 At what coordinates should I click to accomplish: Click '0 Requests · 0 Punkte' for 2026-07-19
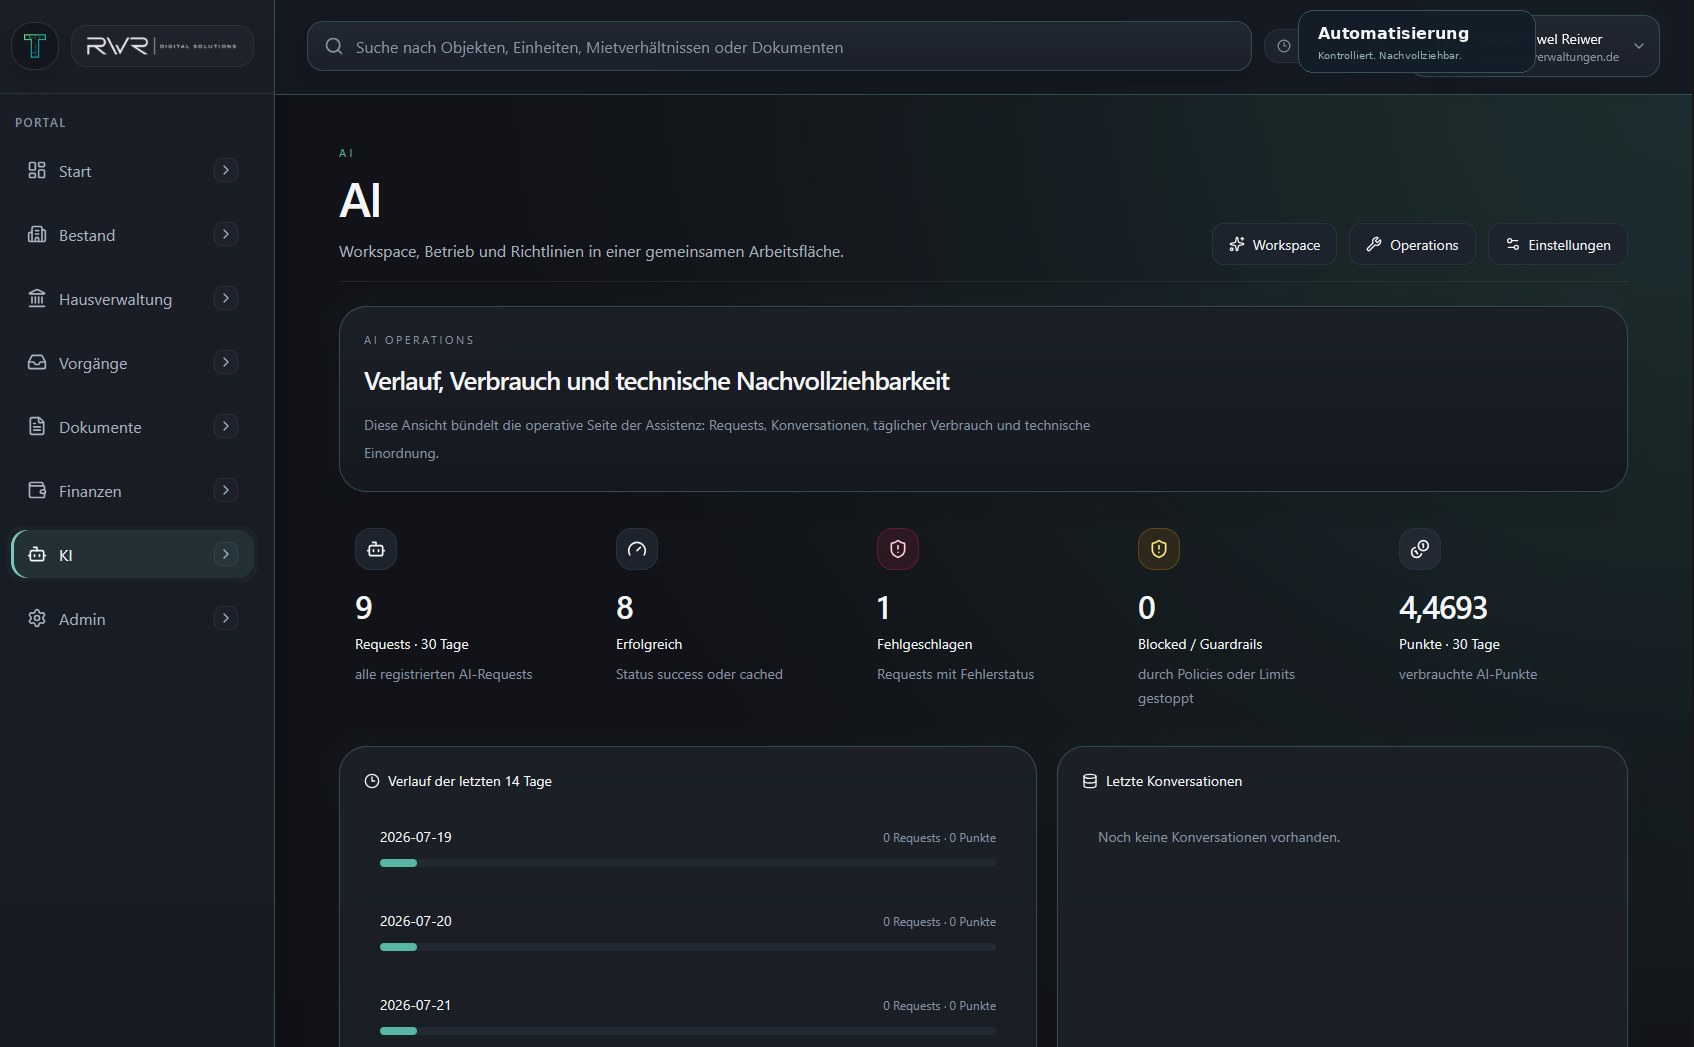(x=939, y=838)
